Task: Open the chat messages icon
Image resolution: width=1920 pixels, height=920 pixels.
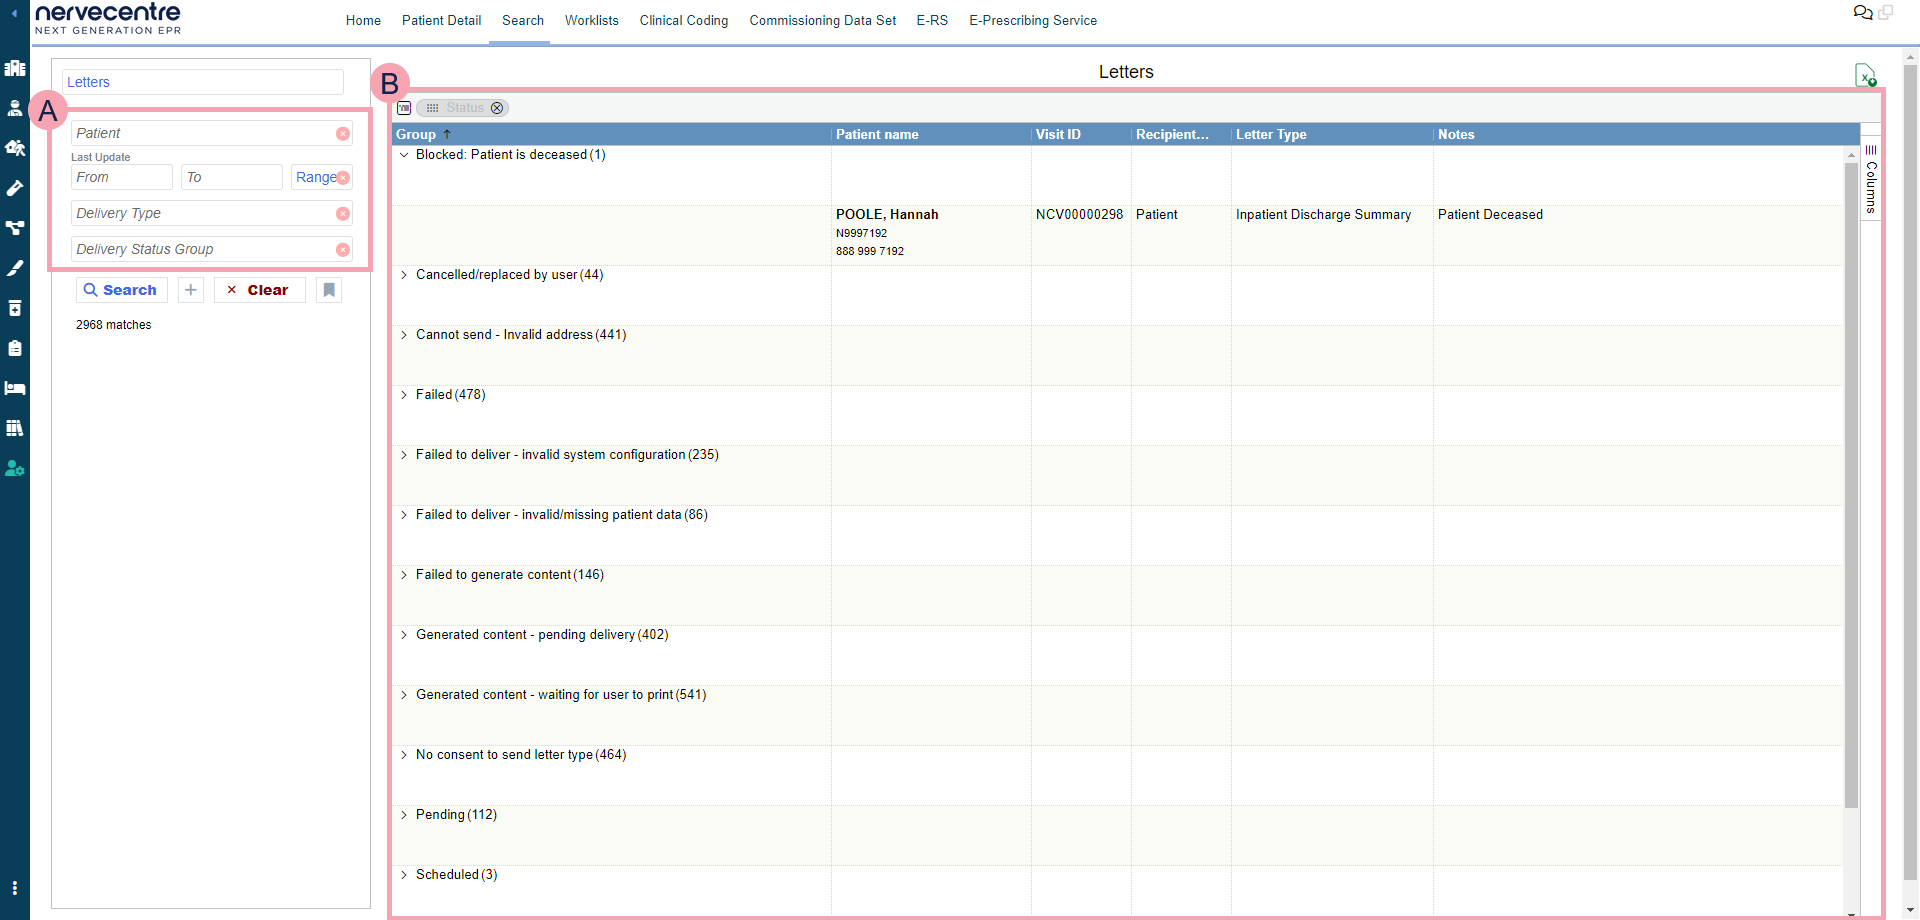Action: (x=1862, y=13)
